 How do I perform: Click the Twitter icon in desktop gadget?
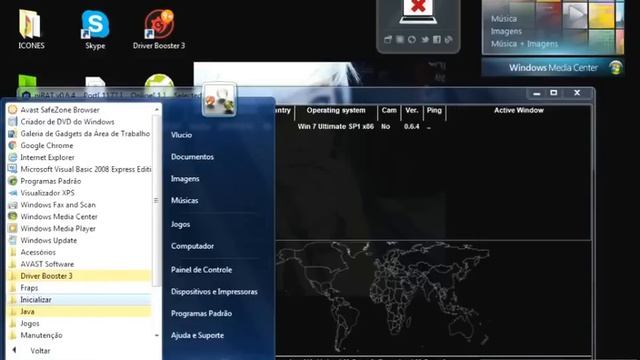tap(424, 40)
